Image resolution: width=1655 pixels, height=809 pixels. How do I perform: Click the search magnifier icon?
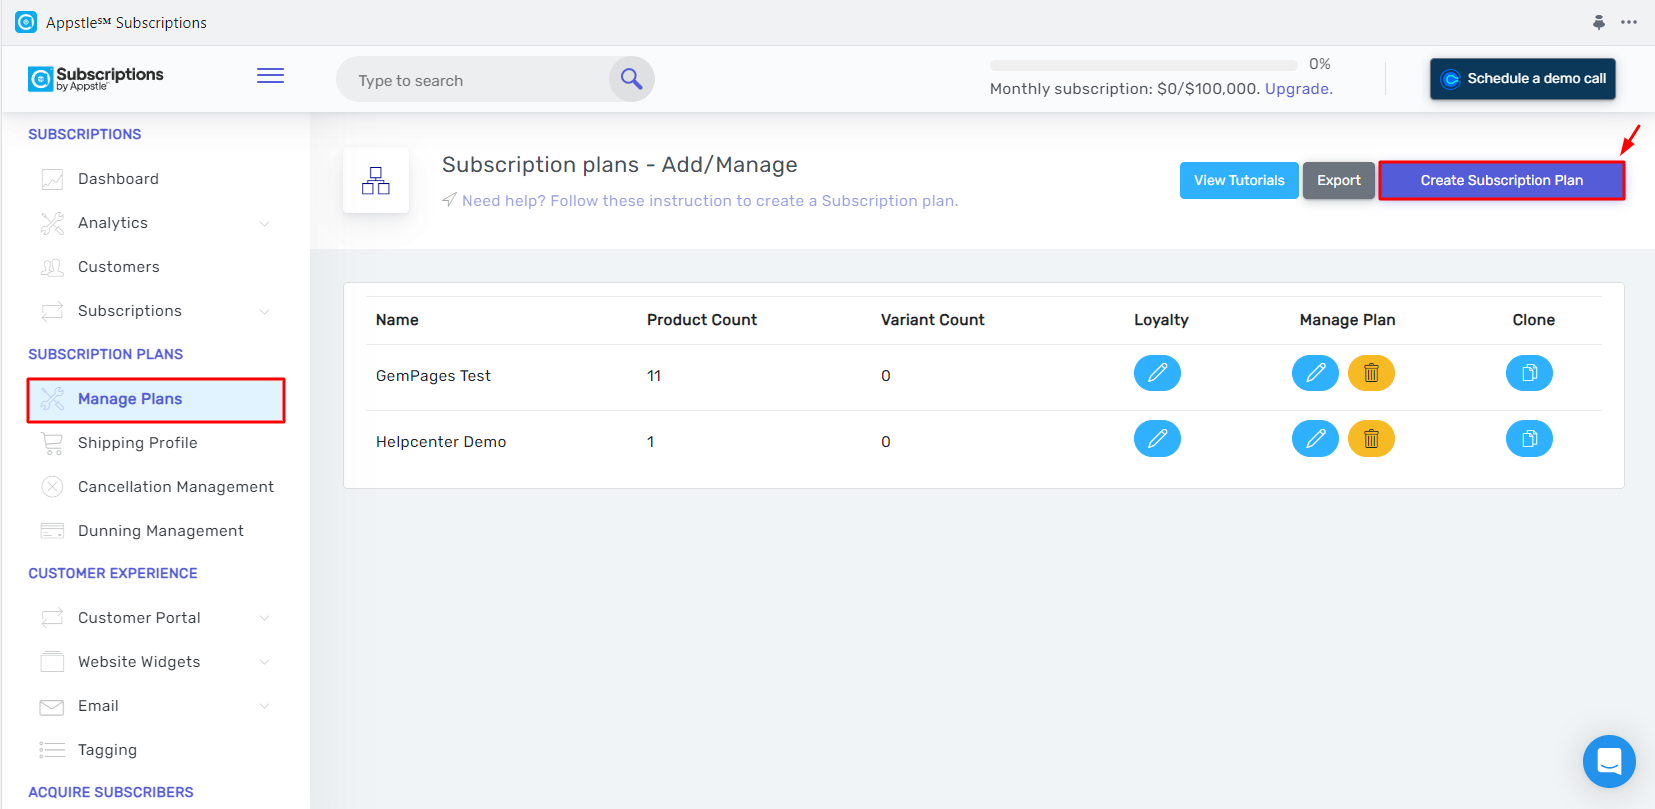coord(631,79)
